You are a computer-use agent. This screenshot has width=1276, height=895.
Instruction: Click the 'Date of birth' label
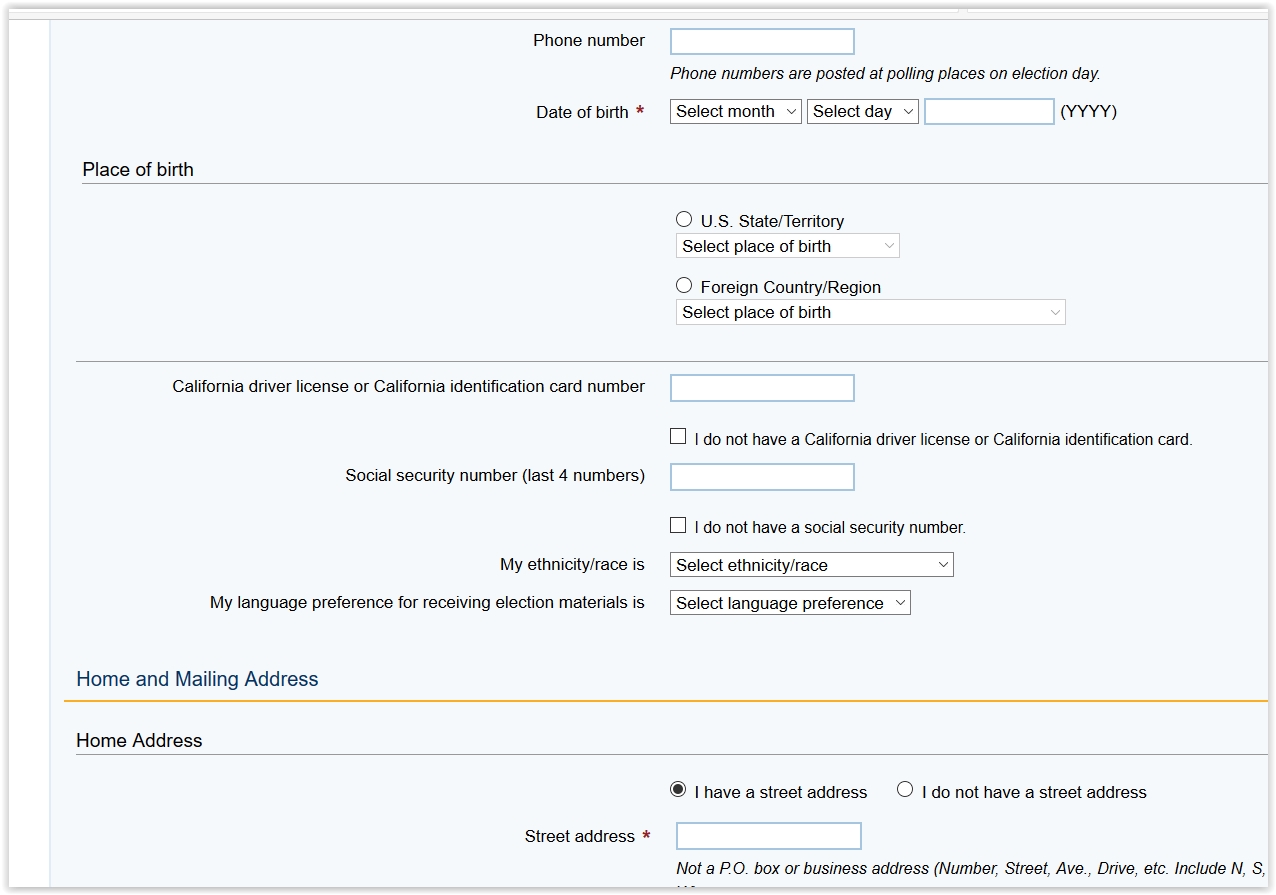[x=582, y=113]
